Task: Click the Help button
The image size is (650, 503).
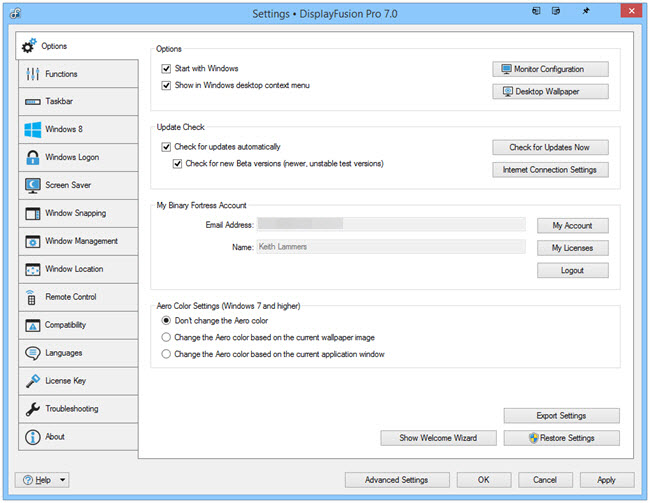Action: click(x=42, y=480)
